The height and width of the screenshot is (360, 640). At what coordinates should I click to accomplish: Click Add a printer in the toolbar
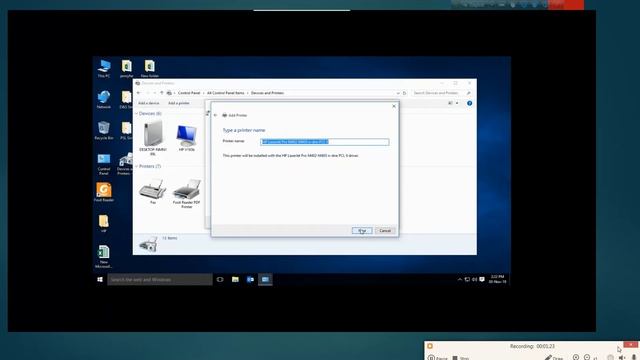179,103
